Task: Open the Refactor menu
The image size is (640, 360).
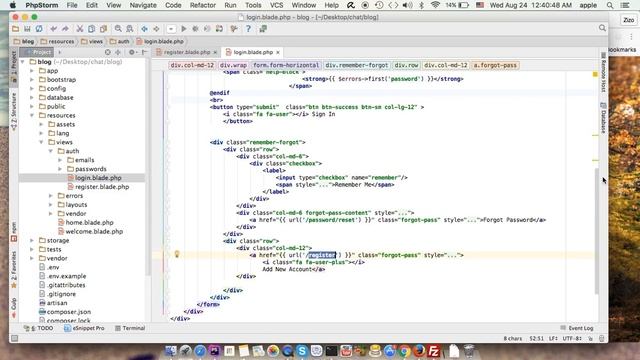Action: point(202,5)
